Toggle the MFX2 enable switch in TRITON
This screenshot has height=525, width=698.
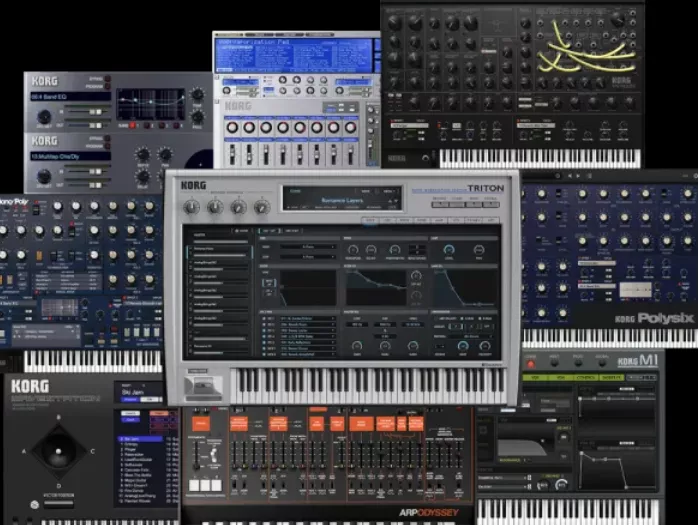click(264, 354)
